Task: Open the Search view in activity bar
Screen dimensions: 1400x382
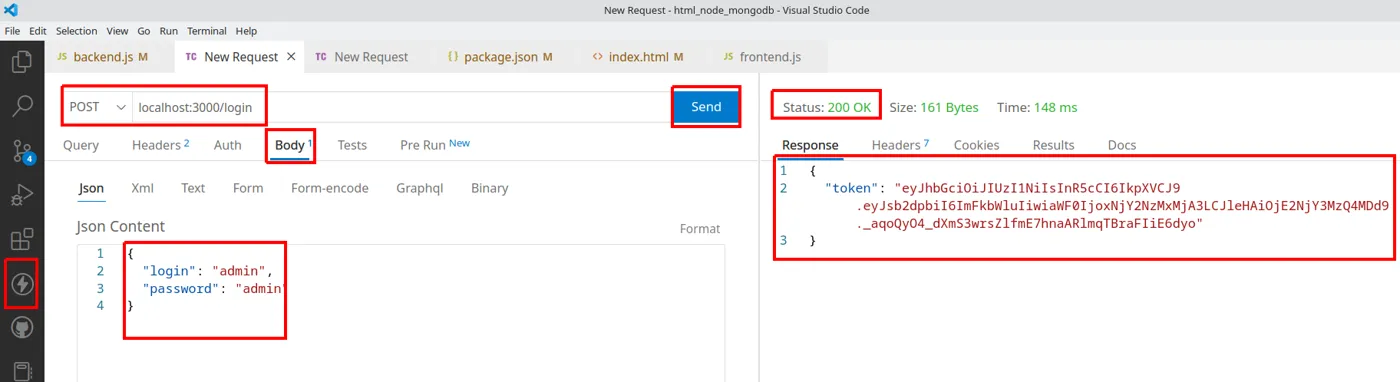Action: click(x=22, y=106)
